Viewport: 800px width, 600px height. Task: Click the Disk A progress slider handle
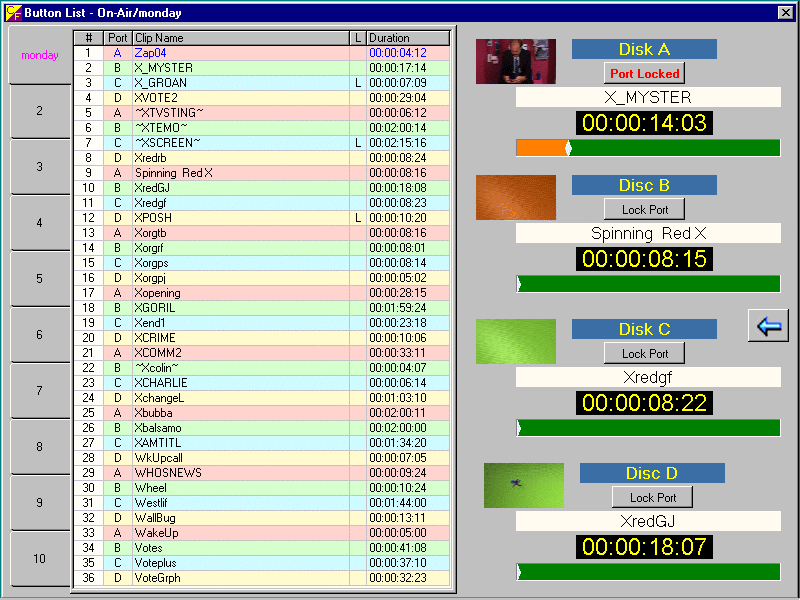tap(568, 148)
